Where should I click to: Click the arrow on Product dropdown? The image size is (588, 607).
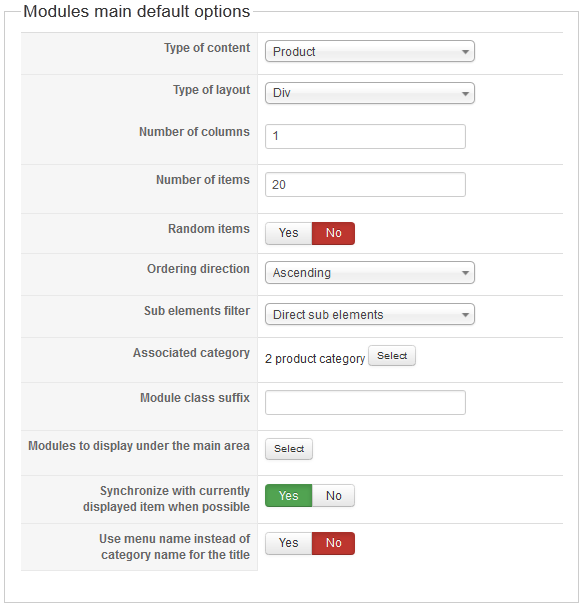465,51
